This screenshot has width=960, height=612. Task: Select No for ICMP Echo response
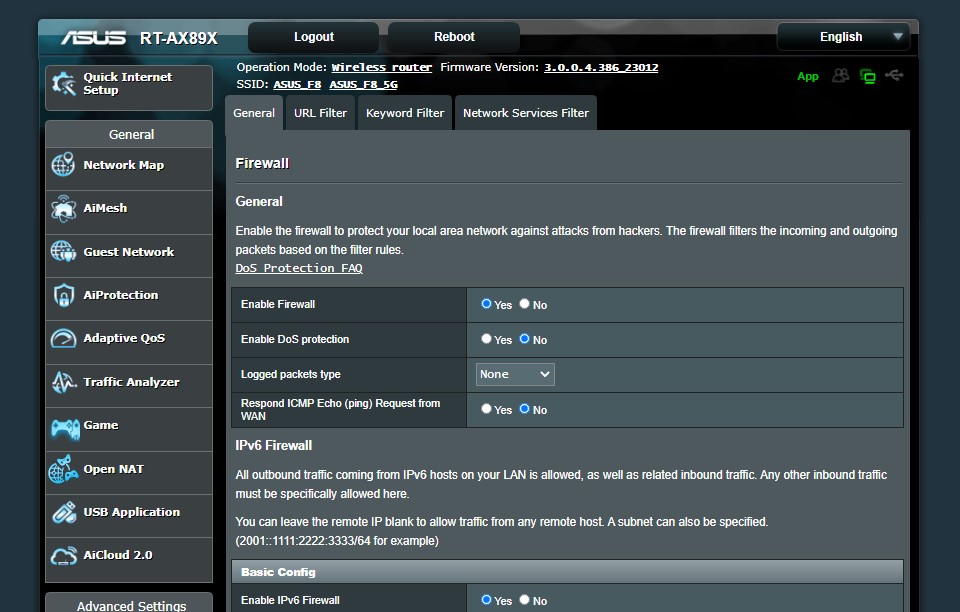pos(525,409)
